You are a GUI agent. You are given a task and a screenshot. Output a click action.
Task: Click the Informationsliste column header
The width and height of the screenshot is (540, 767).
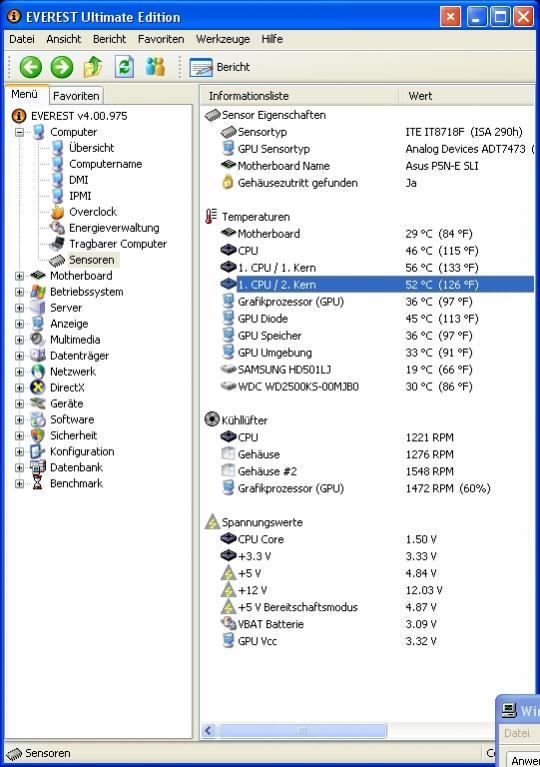point(299,96)
